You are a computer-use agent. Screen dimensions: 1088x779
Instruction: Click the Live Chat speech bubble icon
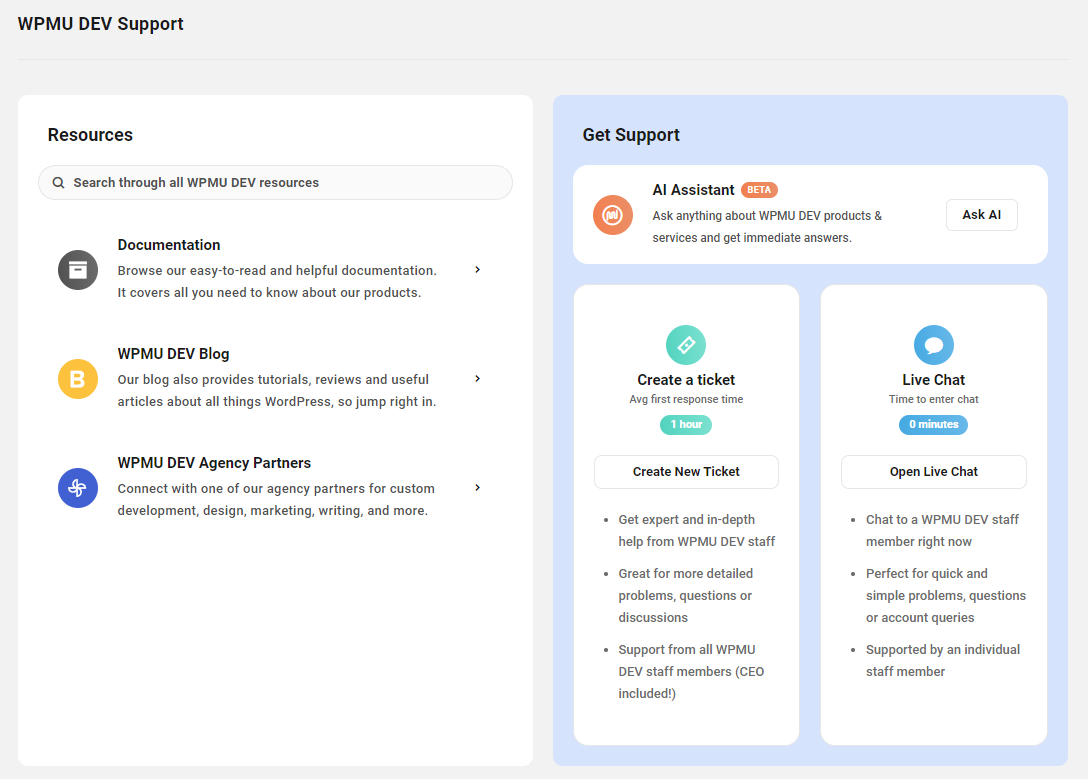coord(933,344)
